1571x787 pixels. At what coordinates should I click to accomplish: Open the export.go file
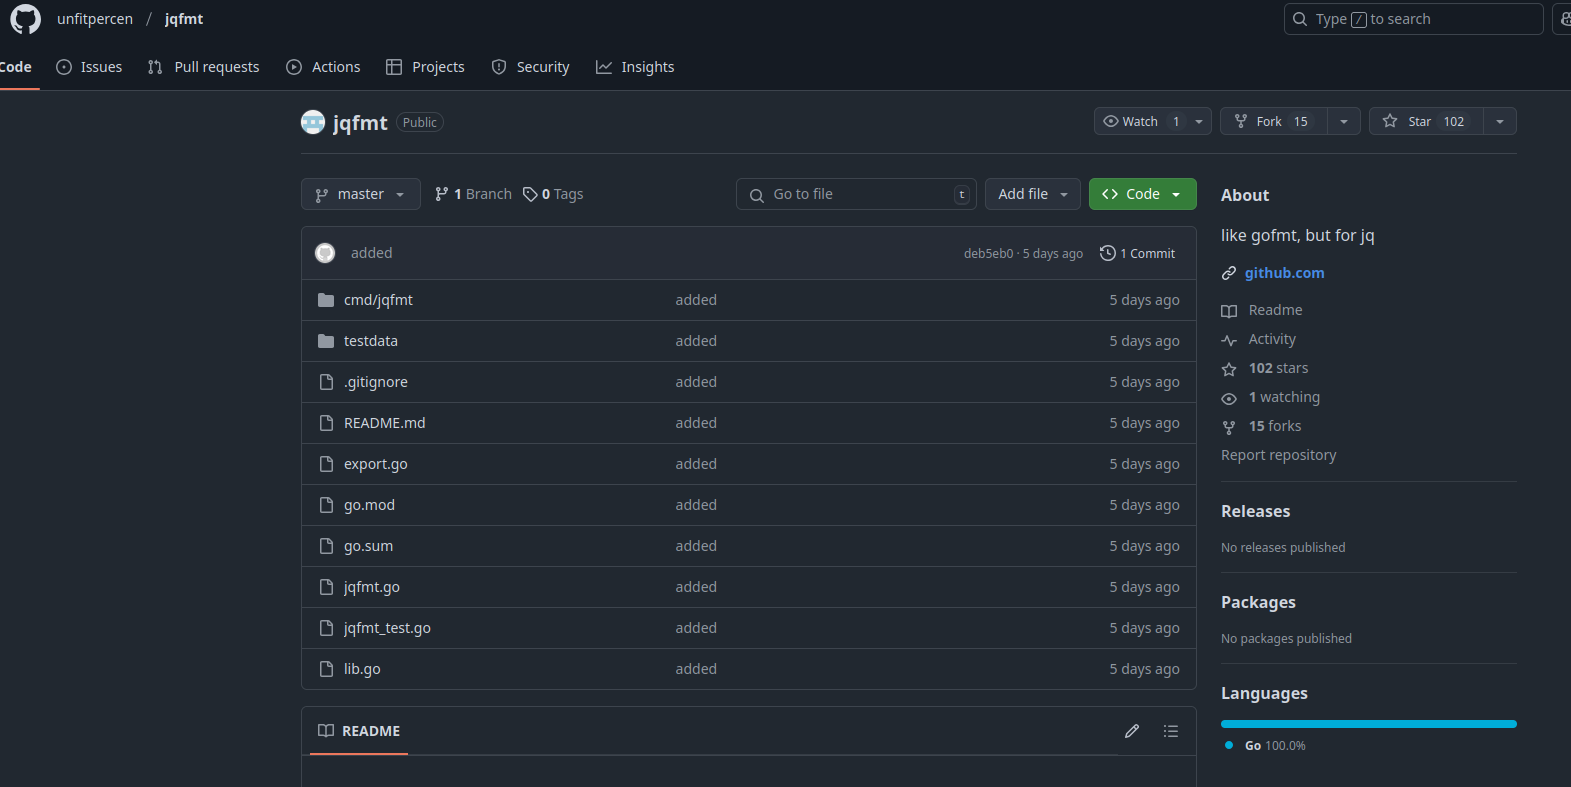pyautogui.click(x=376, y=464)
